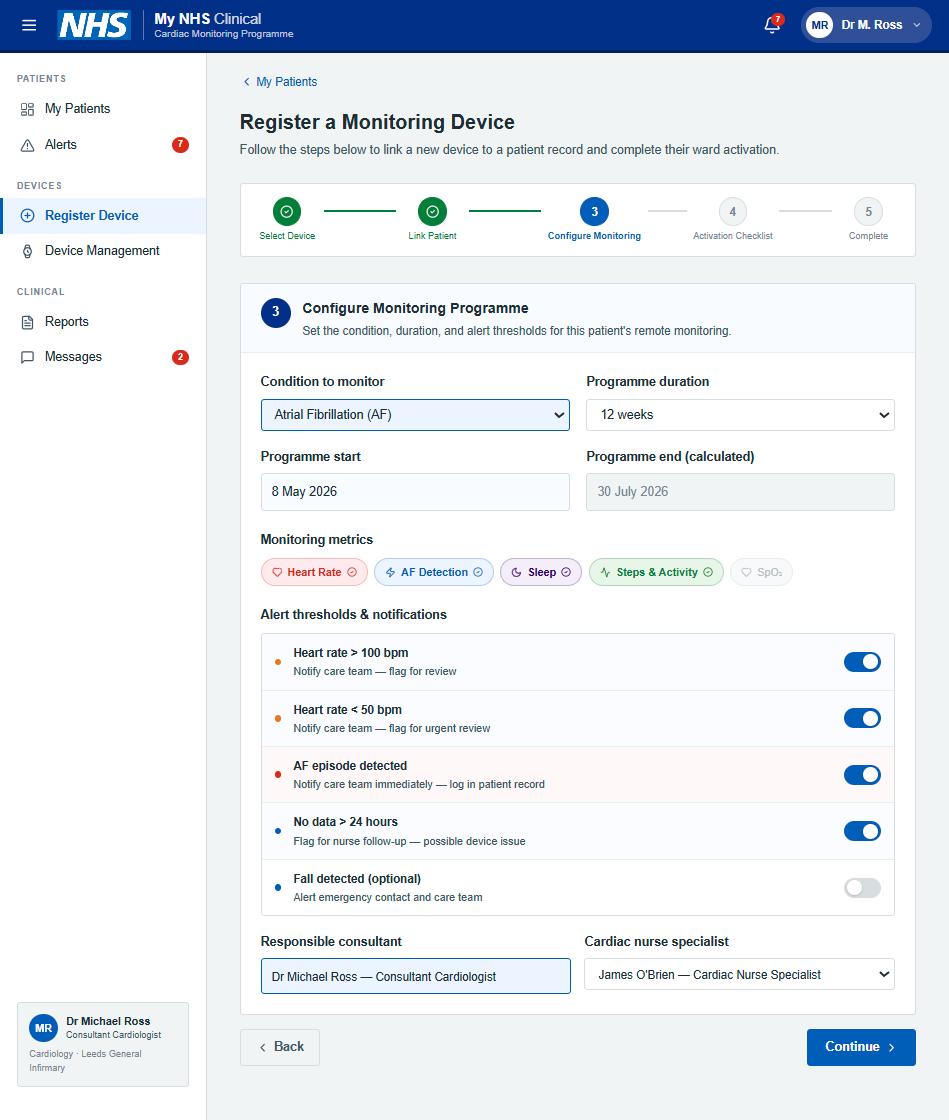Click the back chevron beside My Patients breadcrumb
The height and width of the screenshot is (1120, 949).
[246, 81]
